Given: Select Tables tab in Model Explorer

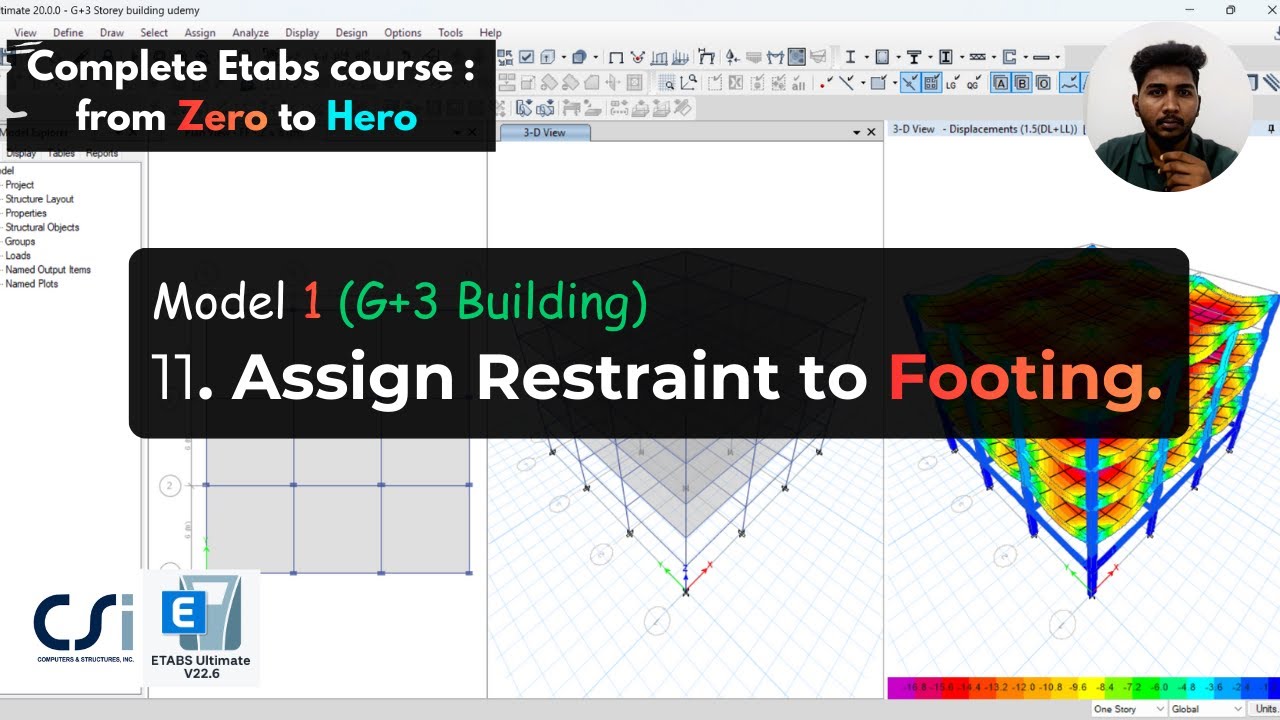Looking at the screenshot, I should tap(61, 153).
